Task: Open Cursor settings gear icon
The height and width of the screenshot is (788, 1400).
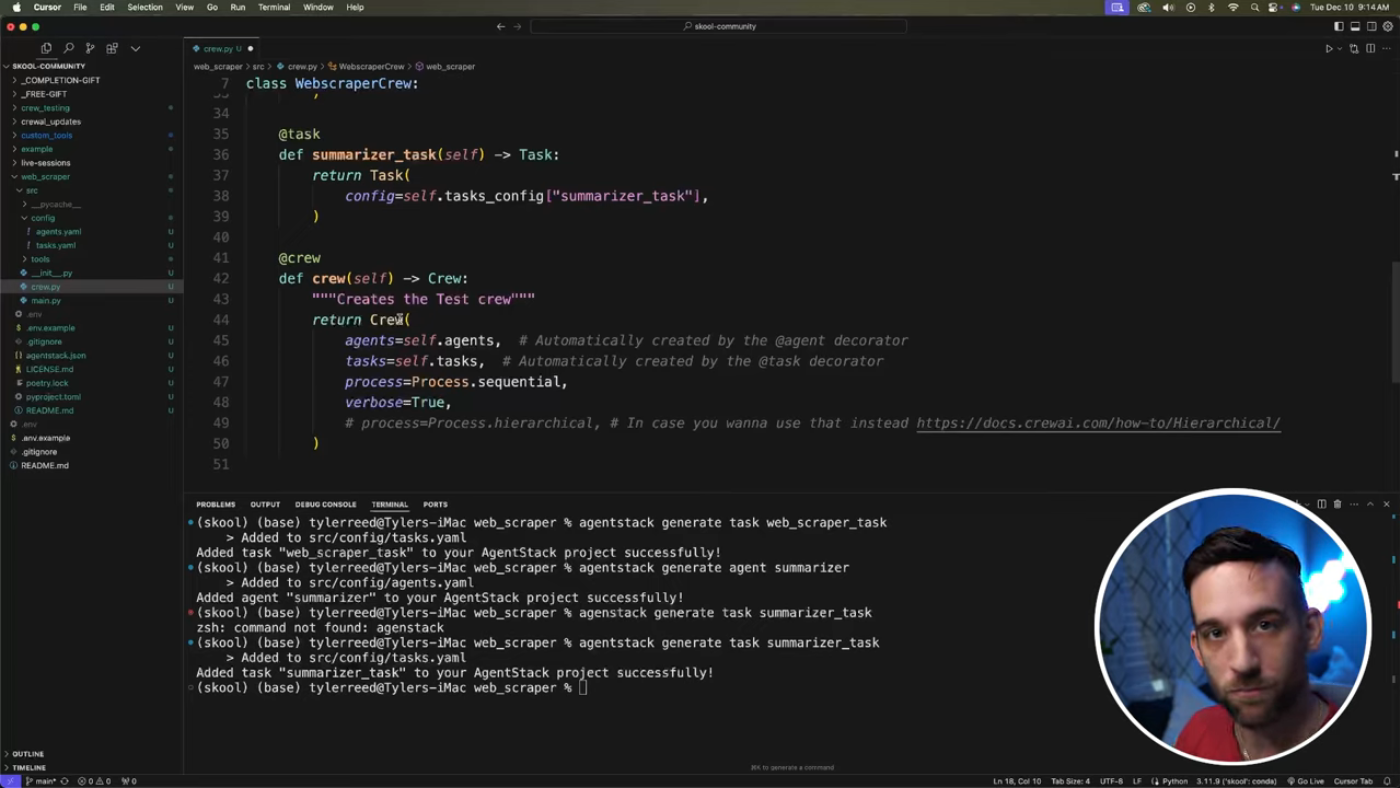Action: pos(1387,27)
